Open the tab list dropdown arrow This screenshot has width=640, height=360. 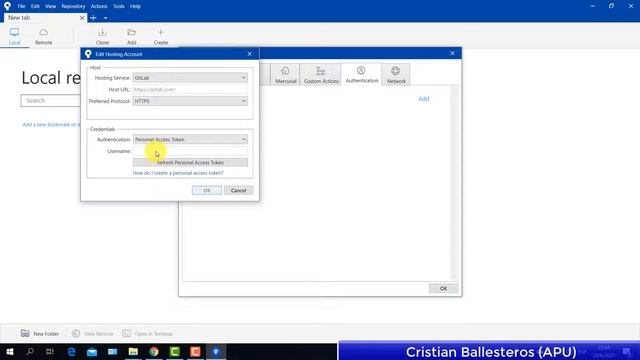105,18
